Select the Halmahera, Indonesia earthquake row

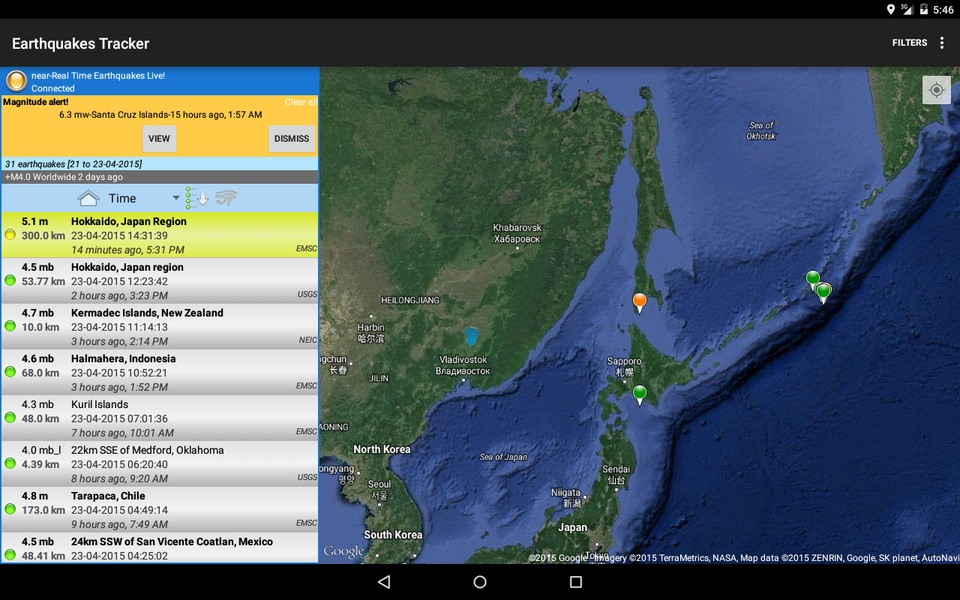point(160,372)
